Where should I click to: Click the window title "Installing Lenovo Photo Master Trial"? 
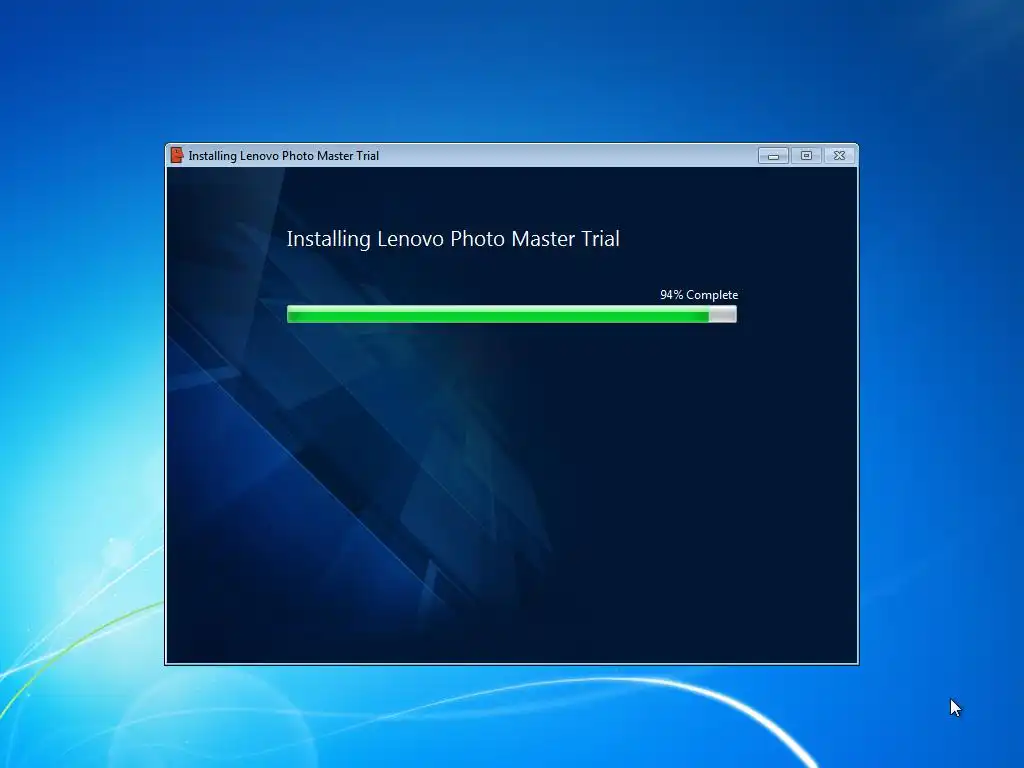pyautogui.click(x=283, y=156)
